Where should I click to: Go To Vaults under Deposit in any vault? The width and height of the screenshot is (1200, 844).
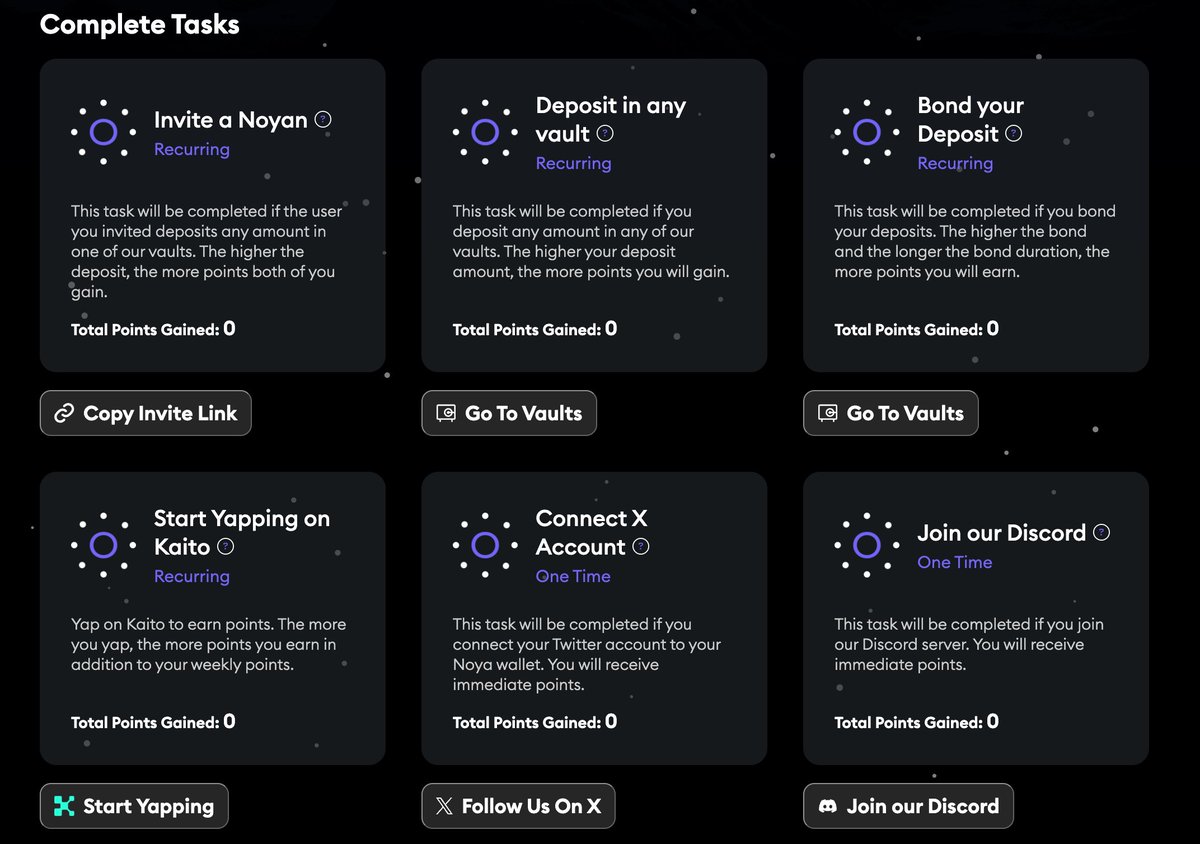509,413
